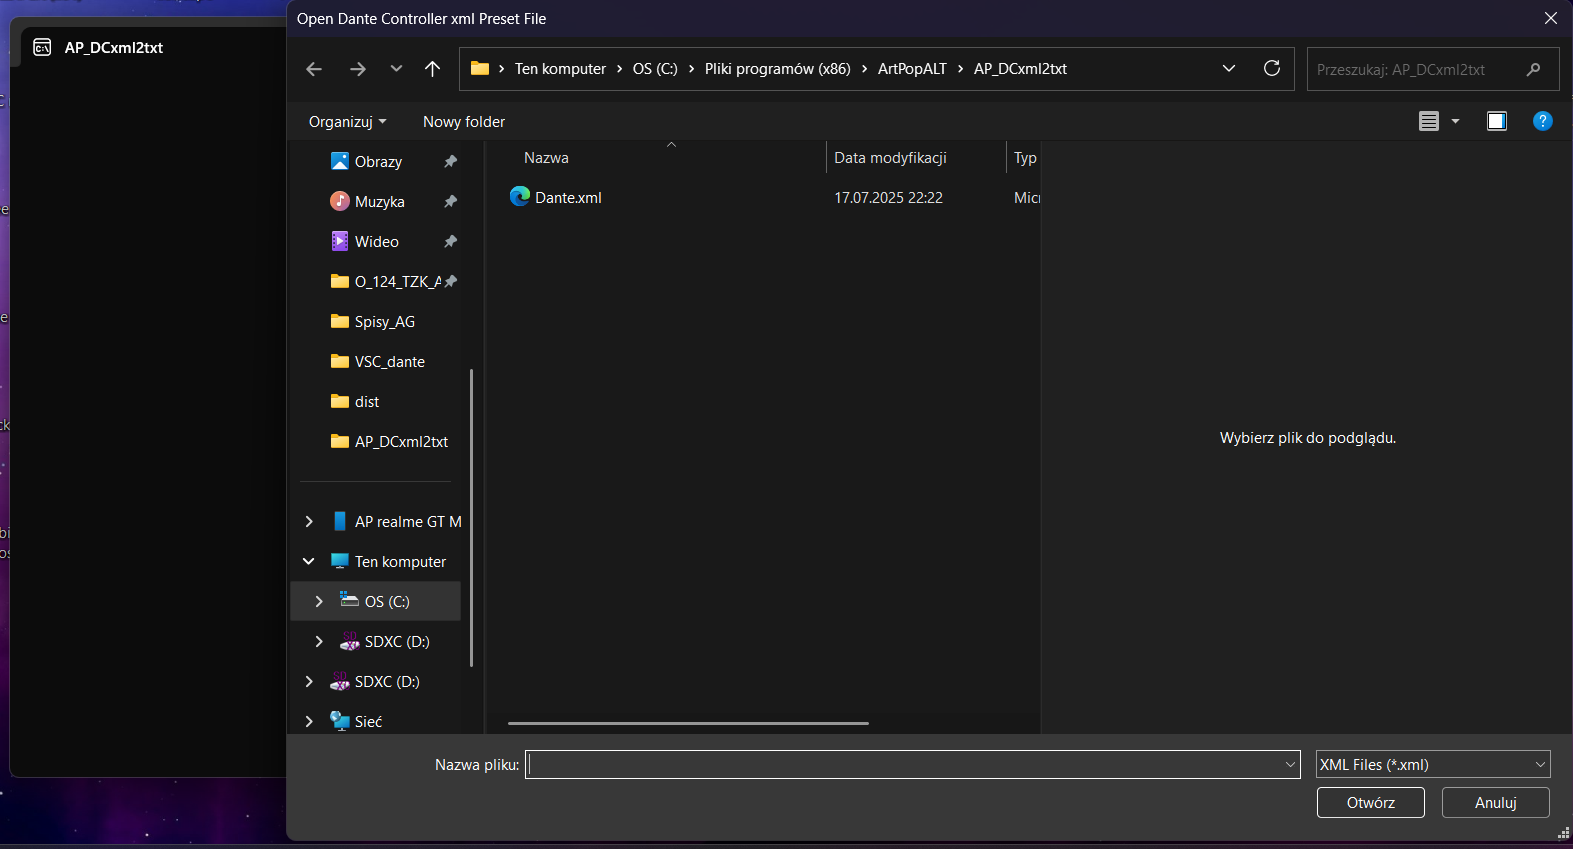Open Wideo in quick access

tap(377, 242)
